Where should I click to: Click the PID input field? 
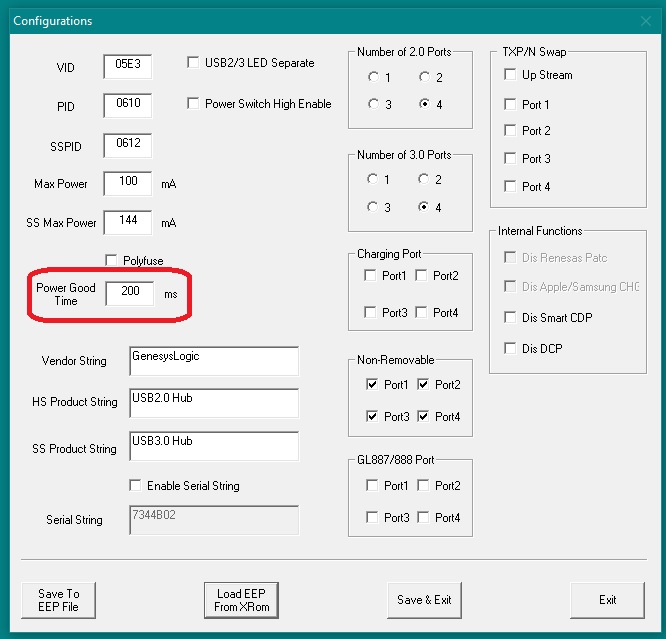pos(127,105)
